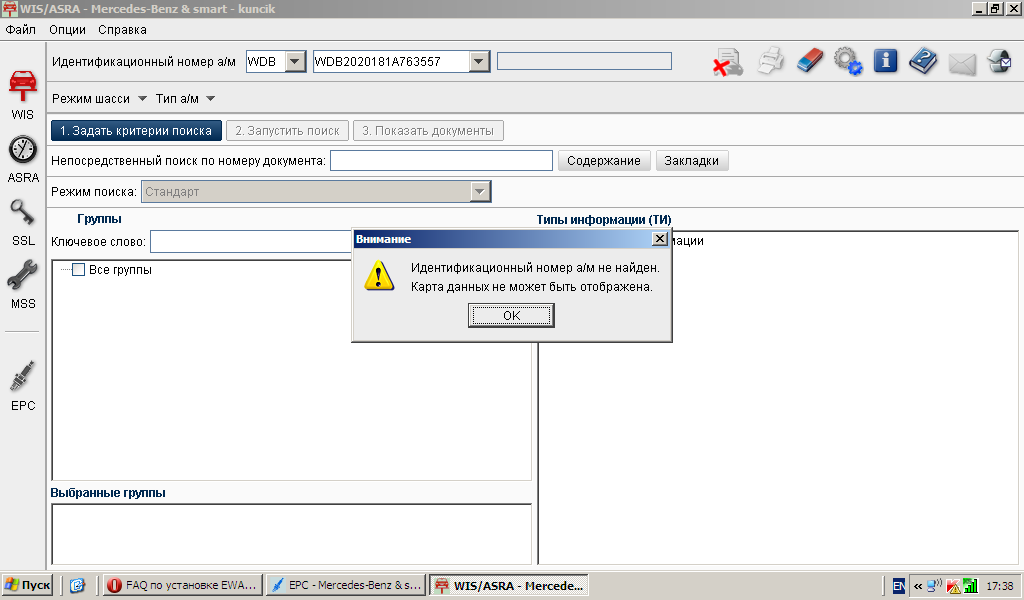The height and width of the screenshot is (600, 1024).
Task: Click OK in the Внимание dialog
Action: tap(511, 315)
